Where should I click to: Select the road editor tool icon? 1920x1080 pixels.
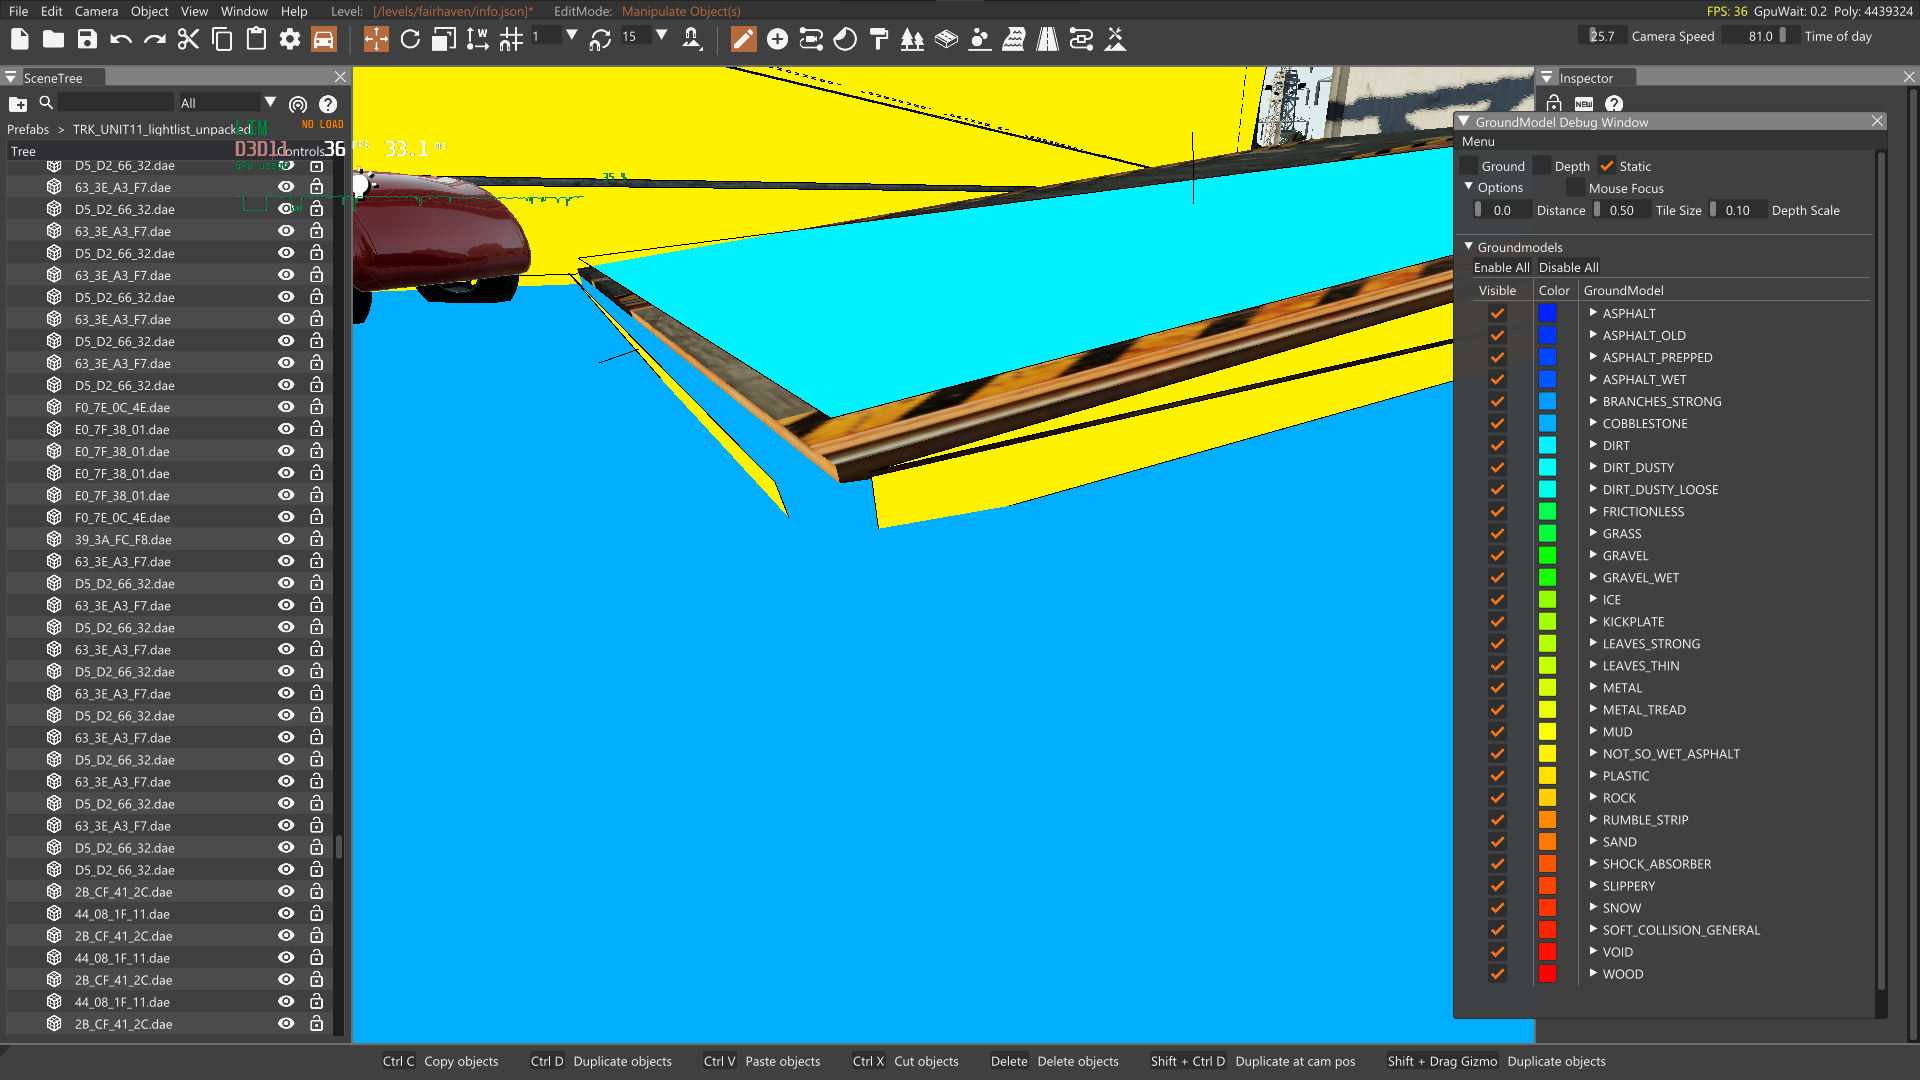point(1047,39)
